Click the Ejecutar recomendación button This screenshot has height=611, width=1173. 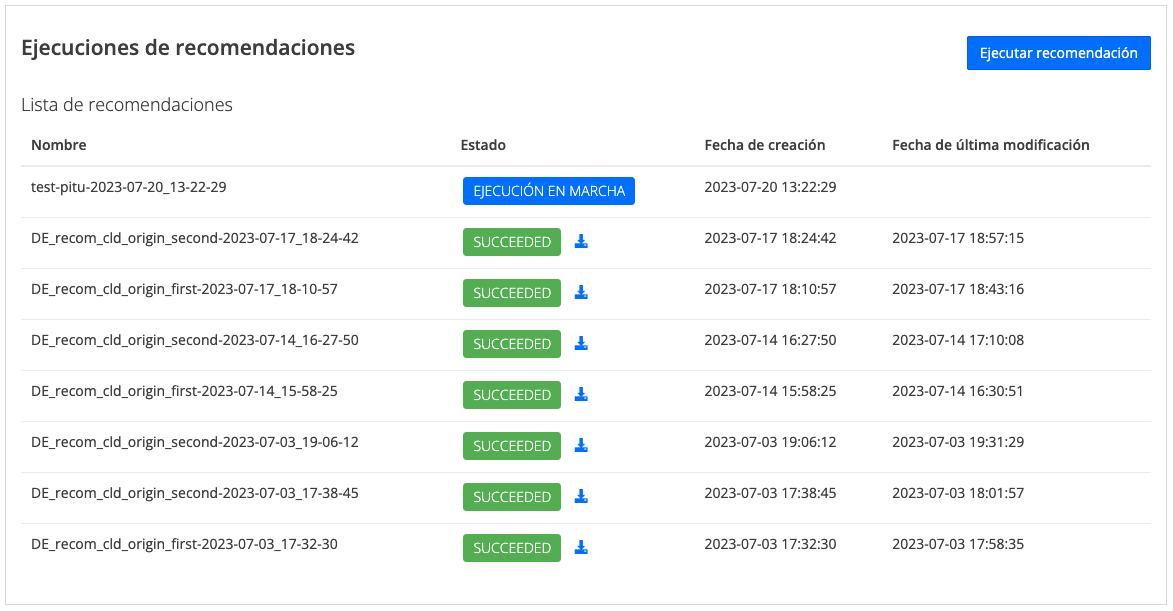click(1058, 53)
